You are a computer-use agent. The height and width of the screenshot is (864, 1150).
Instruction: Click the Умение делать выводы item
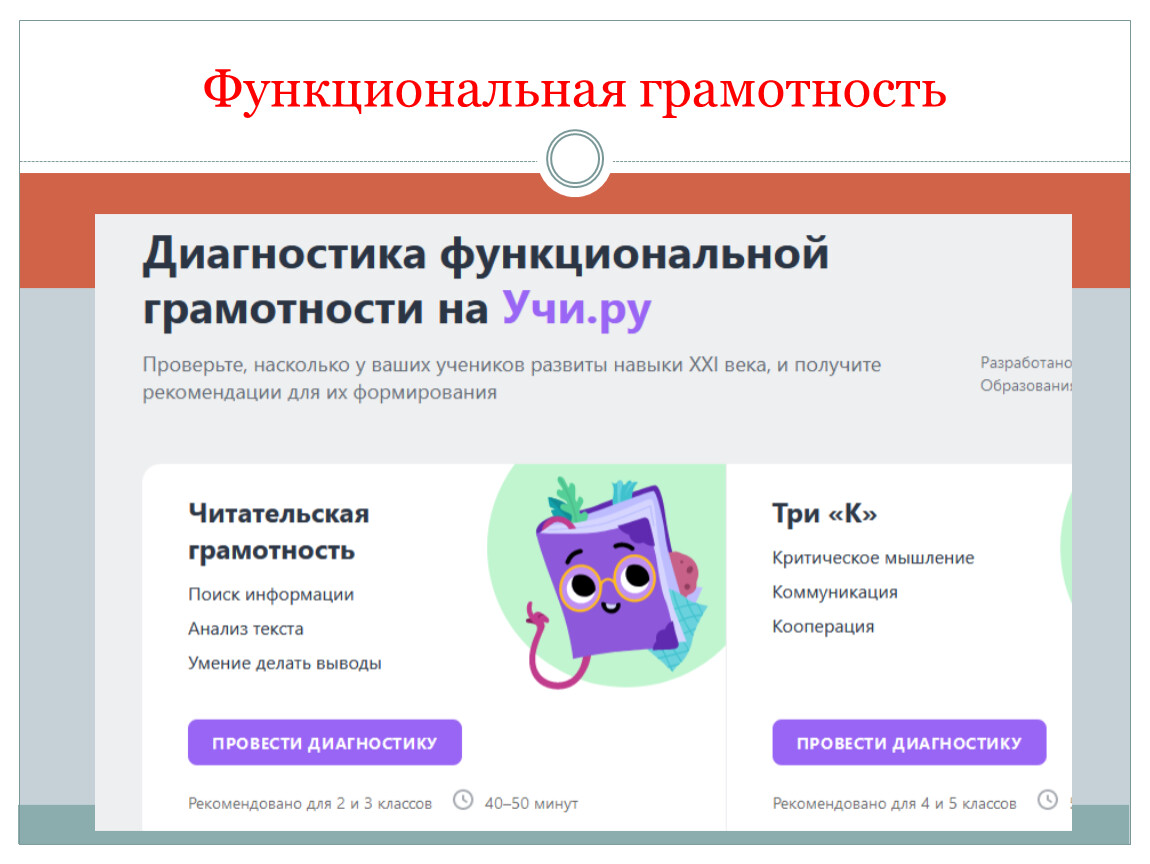click(x=285, y=663)
